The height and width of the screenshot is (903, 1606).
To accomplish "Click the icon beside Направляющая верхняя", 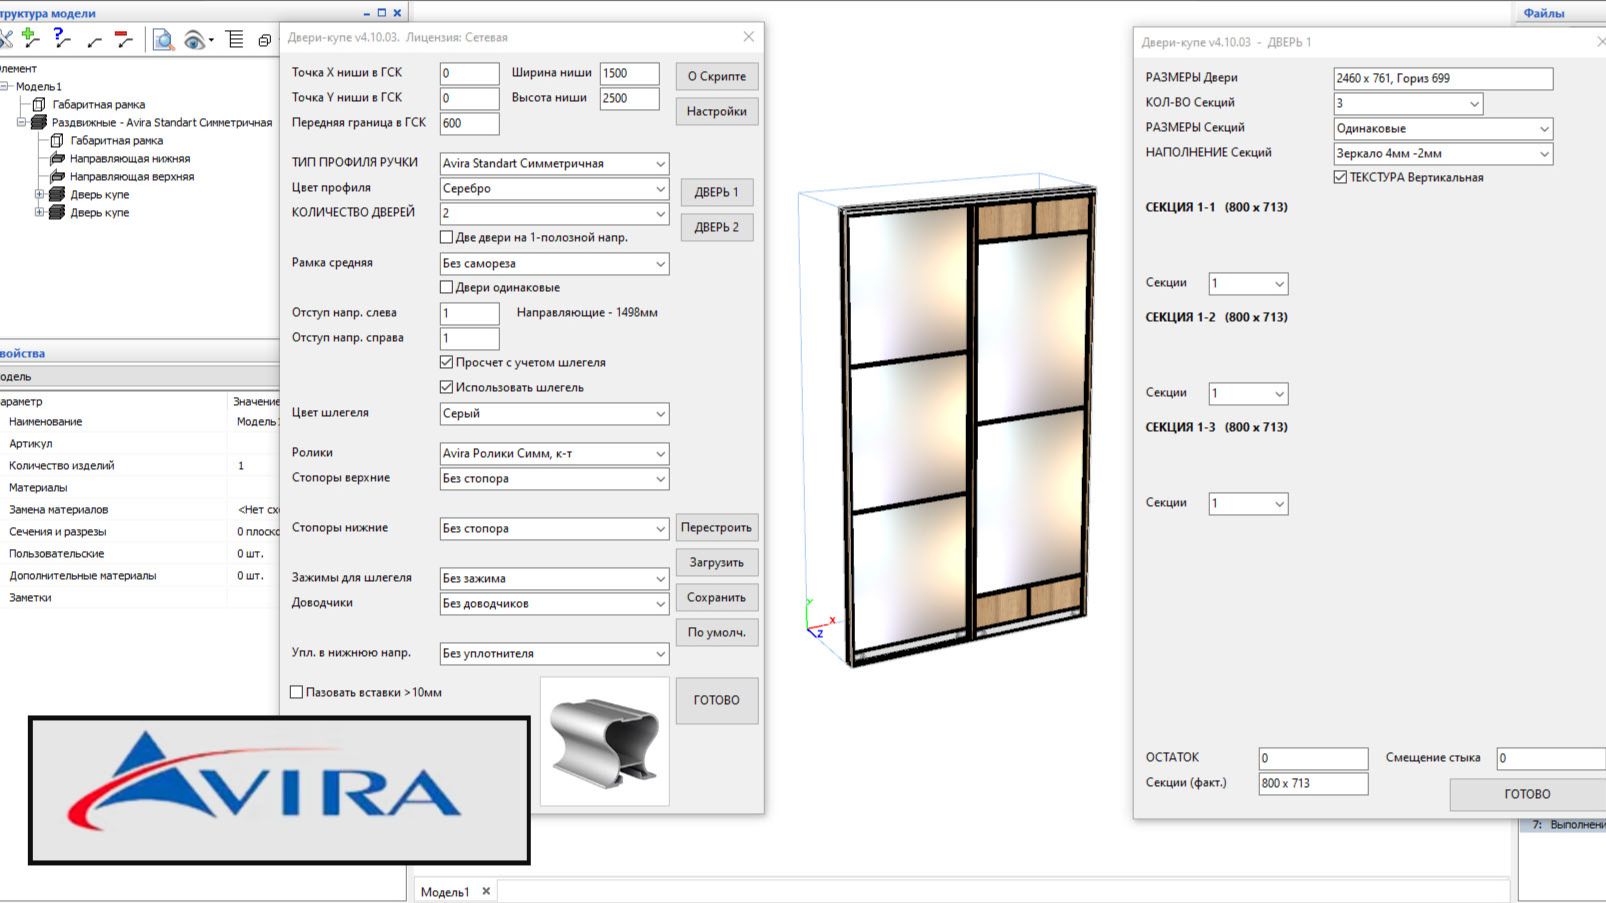I will tap(57, 176).
